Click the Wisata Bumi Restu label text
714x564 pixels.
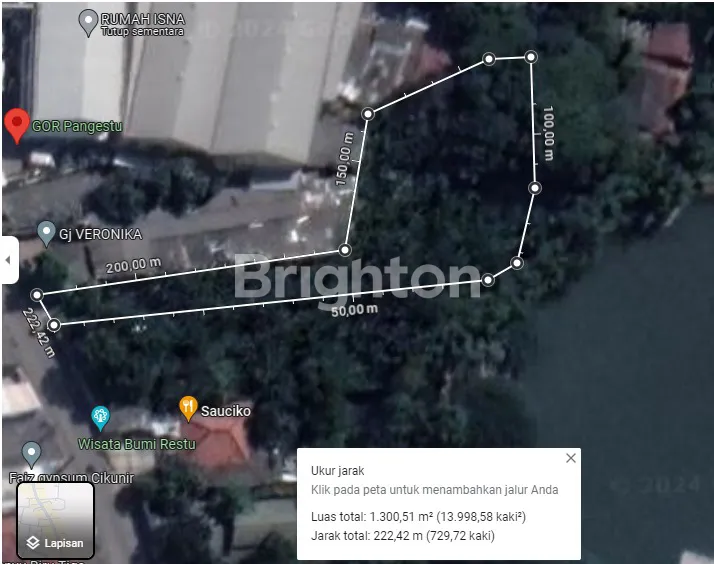pyautogui.click(x=137, y=444)
